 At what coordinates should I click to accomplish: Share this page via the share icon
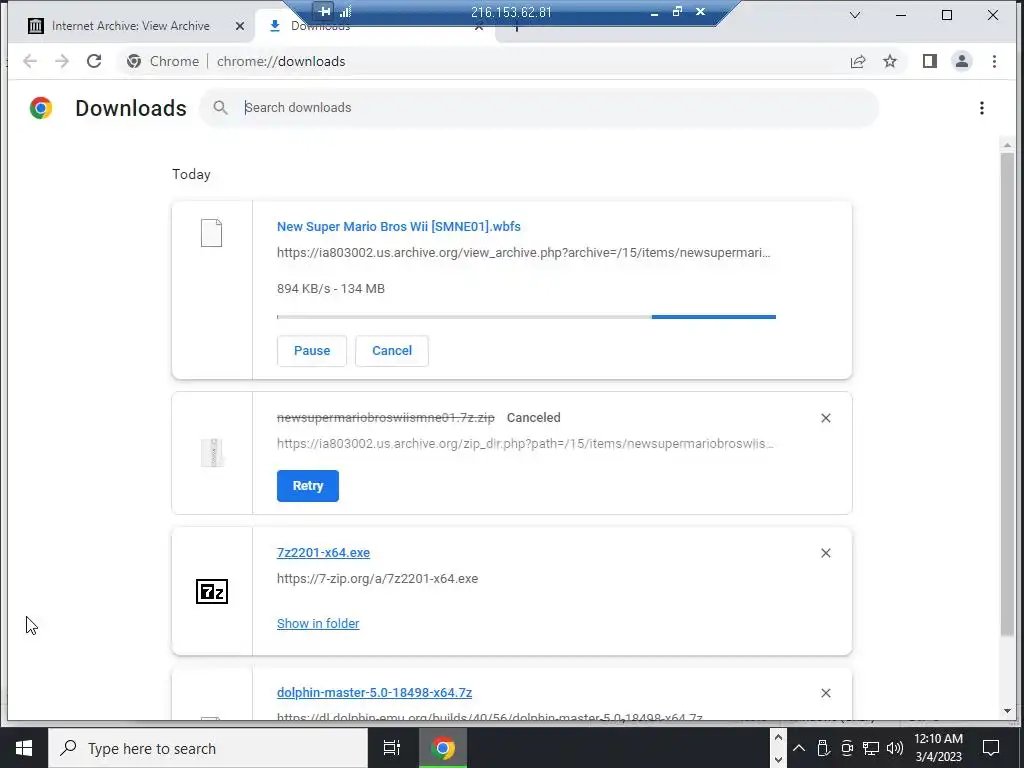pyautogui.click(x=857, y=61)
